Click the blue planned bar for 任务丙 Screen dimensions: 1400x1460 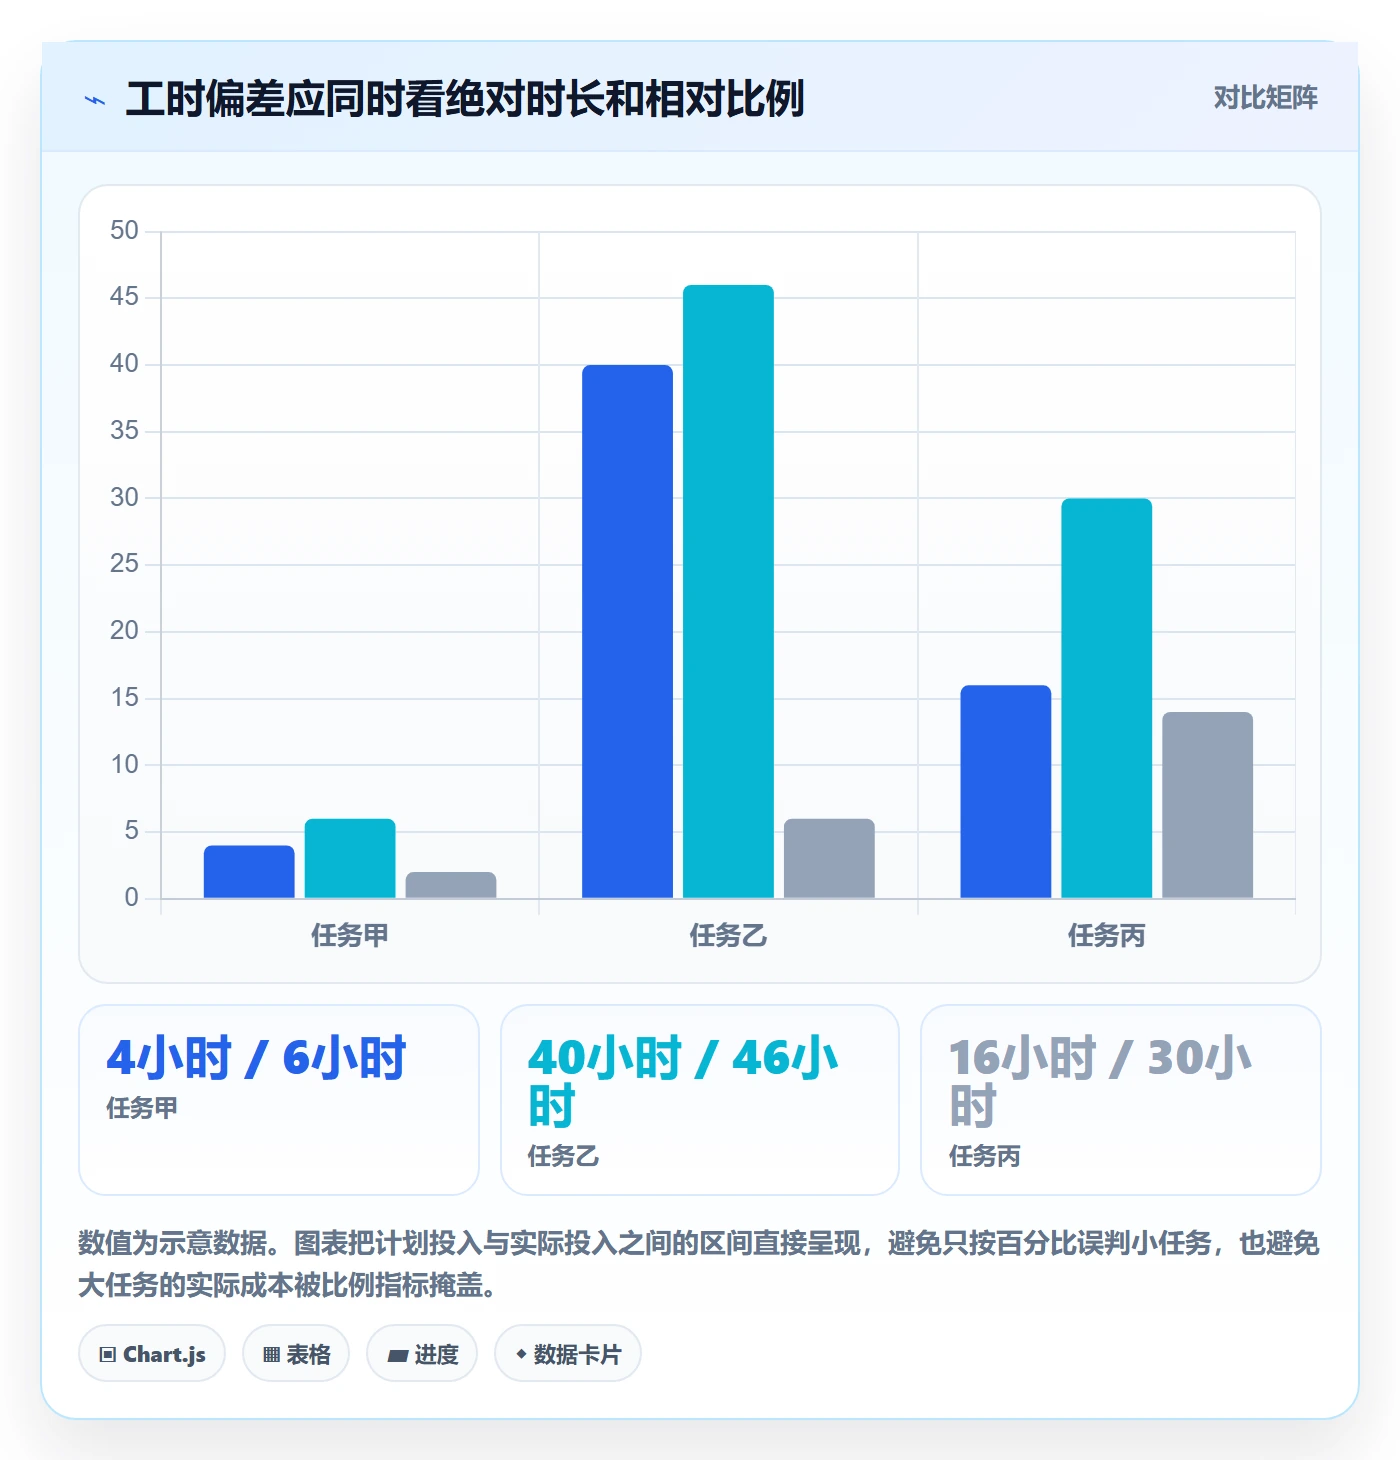tap(1006, 792)
